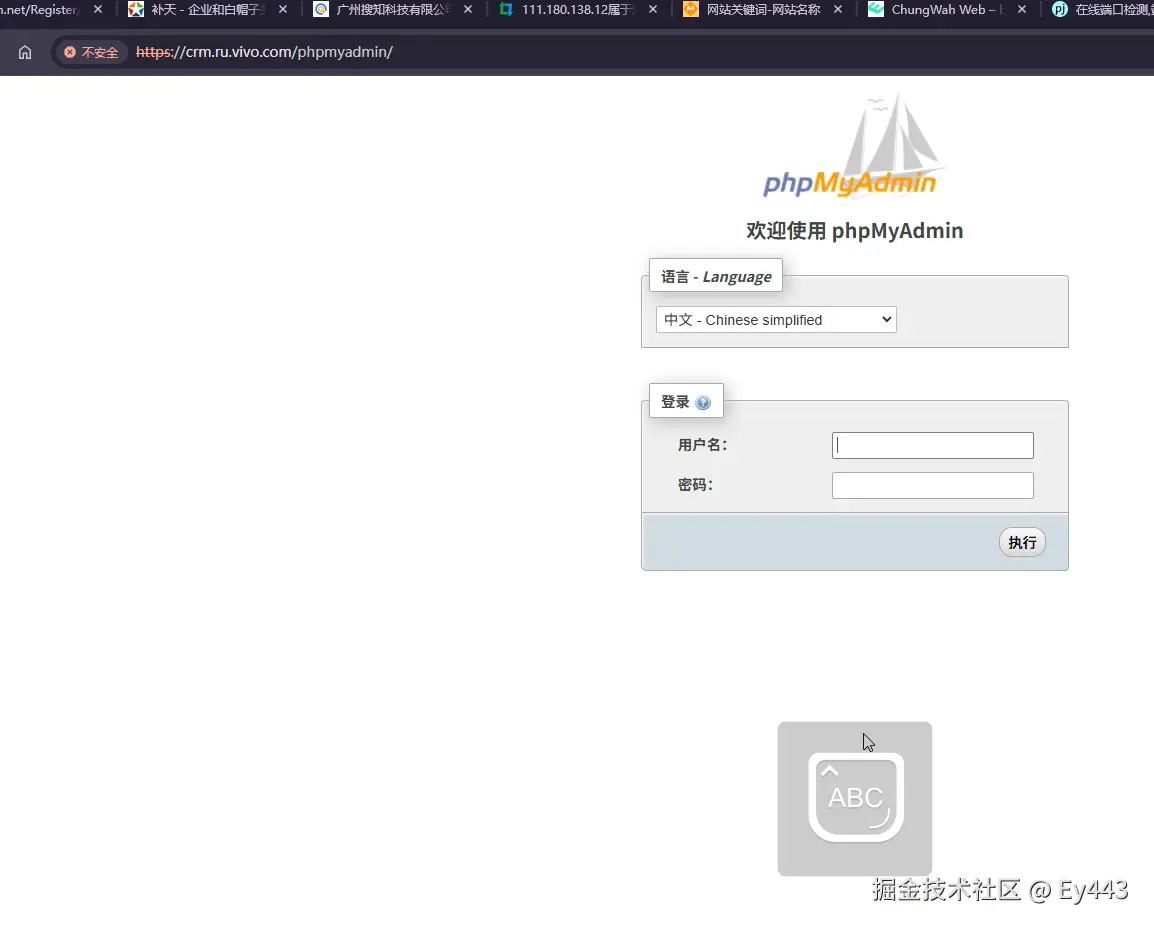This screenshot has height=930, width=1154.
Task: Close the 补天 tab
Action: [283, 10]
